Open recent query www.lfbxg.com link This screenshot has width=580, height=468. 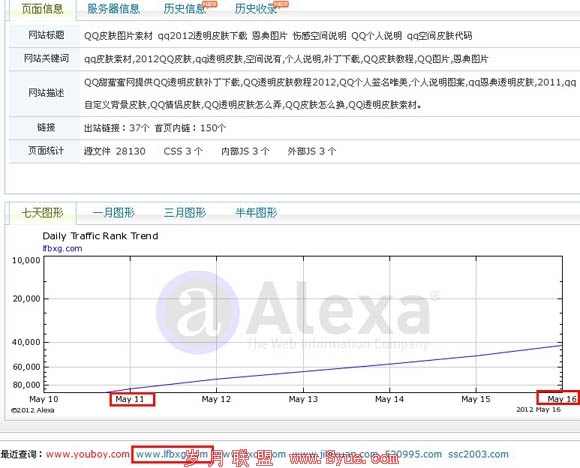point(172,454)
